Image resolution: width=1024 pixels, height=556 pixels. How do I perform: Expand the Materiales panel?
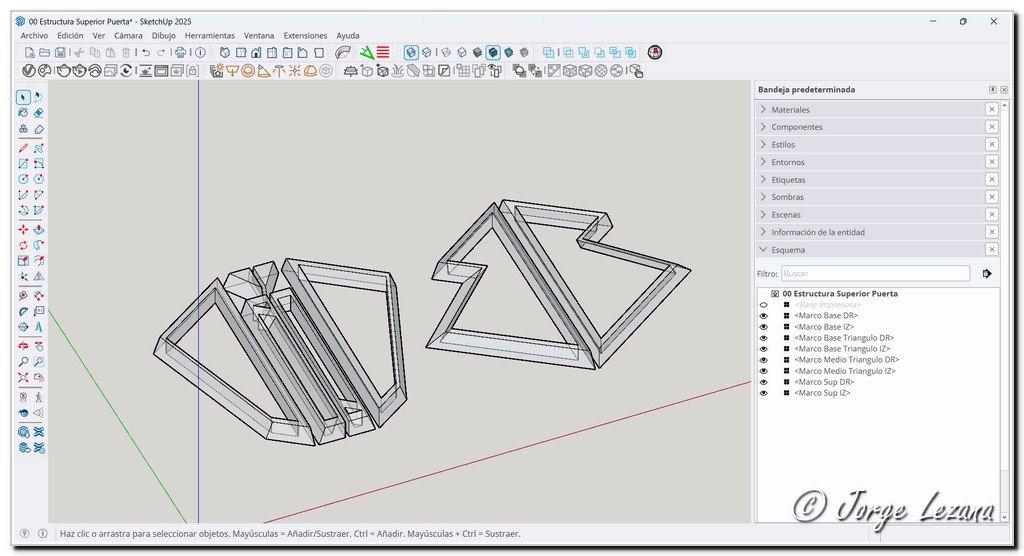pyautogui.click(x=790, y=110)
